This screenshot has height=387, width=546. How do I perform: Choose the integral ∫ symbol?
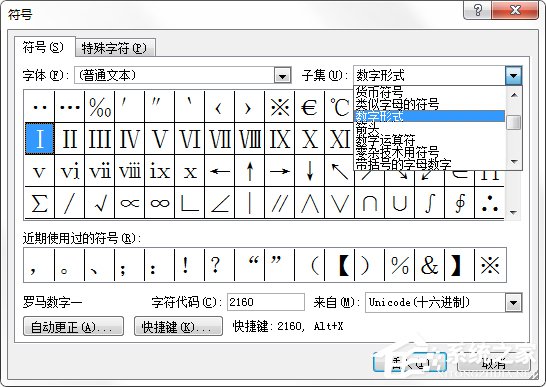point(429,203)
